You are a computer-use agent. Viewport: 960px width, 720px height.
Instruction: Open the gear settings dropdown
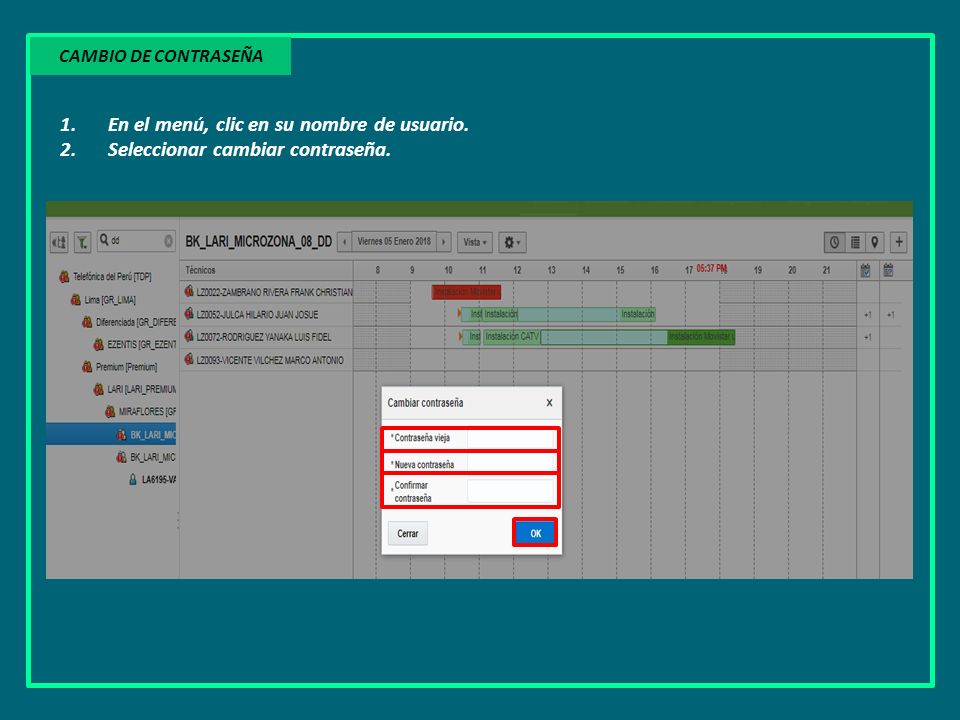tap(512, 242)
